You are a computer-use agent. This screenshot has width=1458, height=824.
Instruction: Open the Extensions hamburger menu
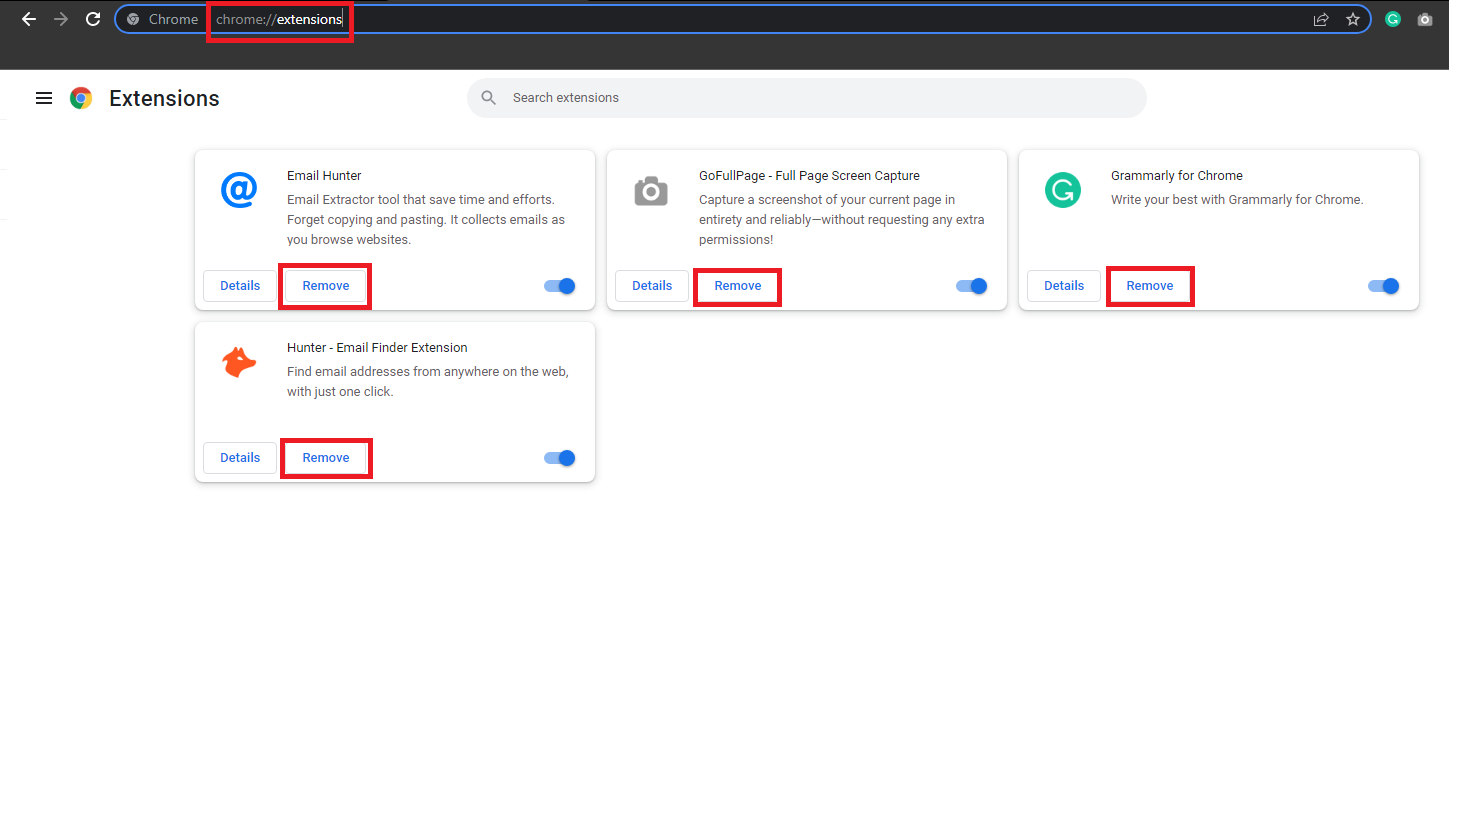[44, 98]
